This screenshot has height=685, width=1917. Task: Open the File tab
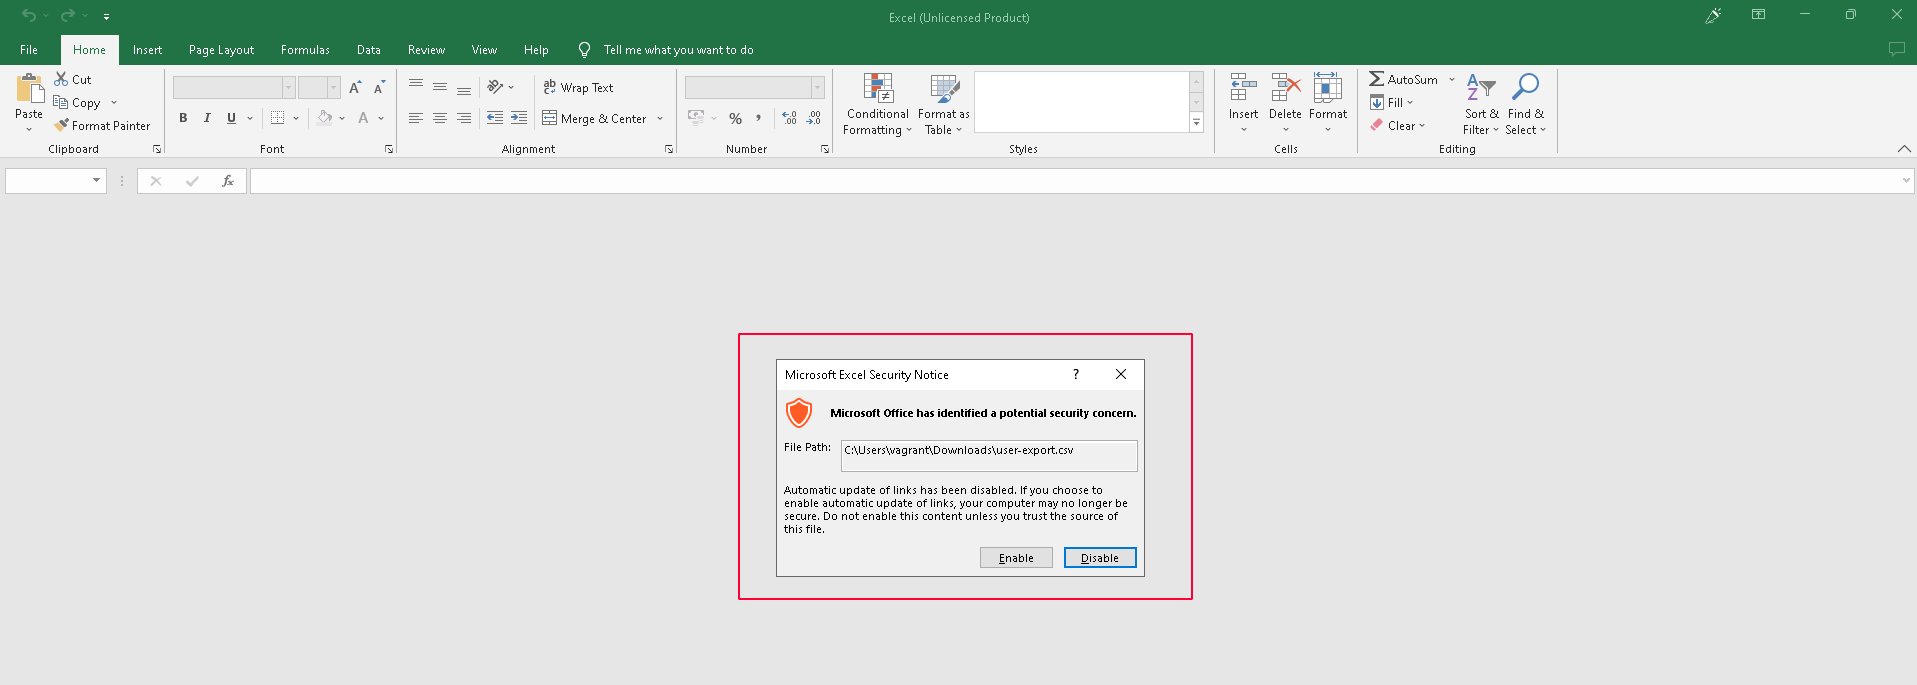29,50
